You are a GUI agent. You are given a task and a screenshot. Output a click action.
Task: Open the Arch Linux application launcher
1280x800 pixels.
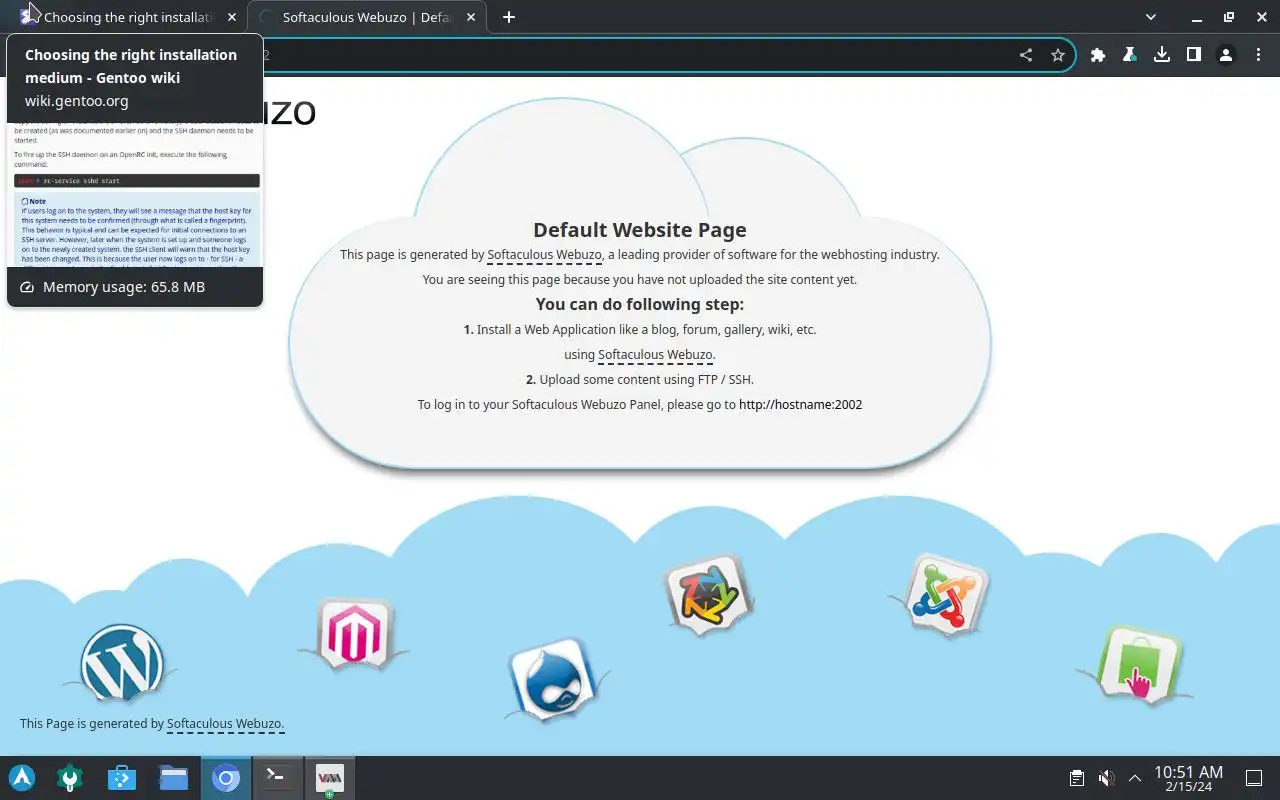click(22, 778)
